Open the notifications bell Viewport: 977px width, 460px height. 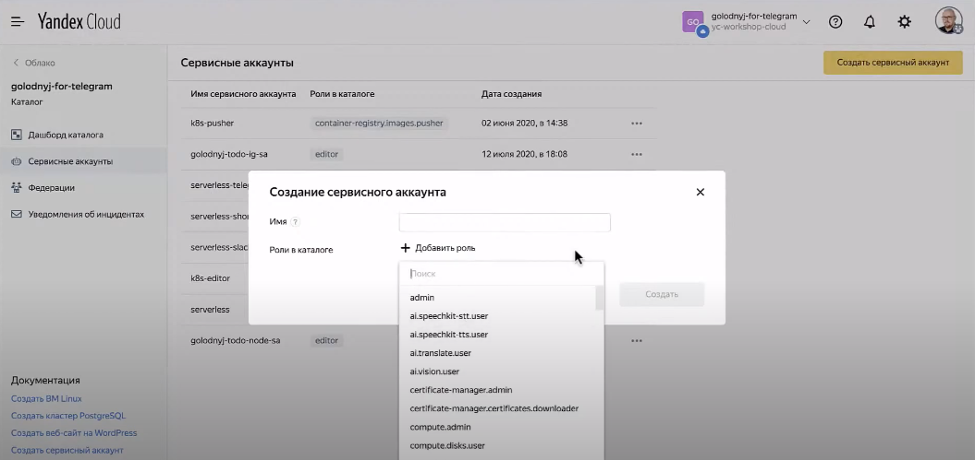coord(869,22)
